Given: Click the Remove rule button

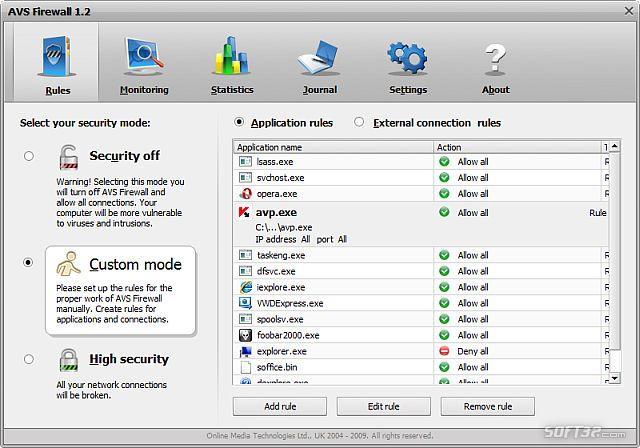Looking at the screenshot, I should click(x=487, y=406).
